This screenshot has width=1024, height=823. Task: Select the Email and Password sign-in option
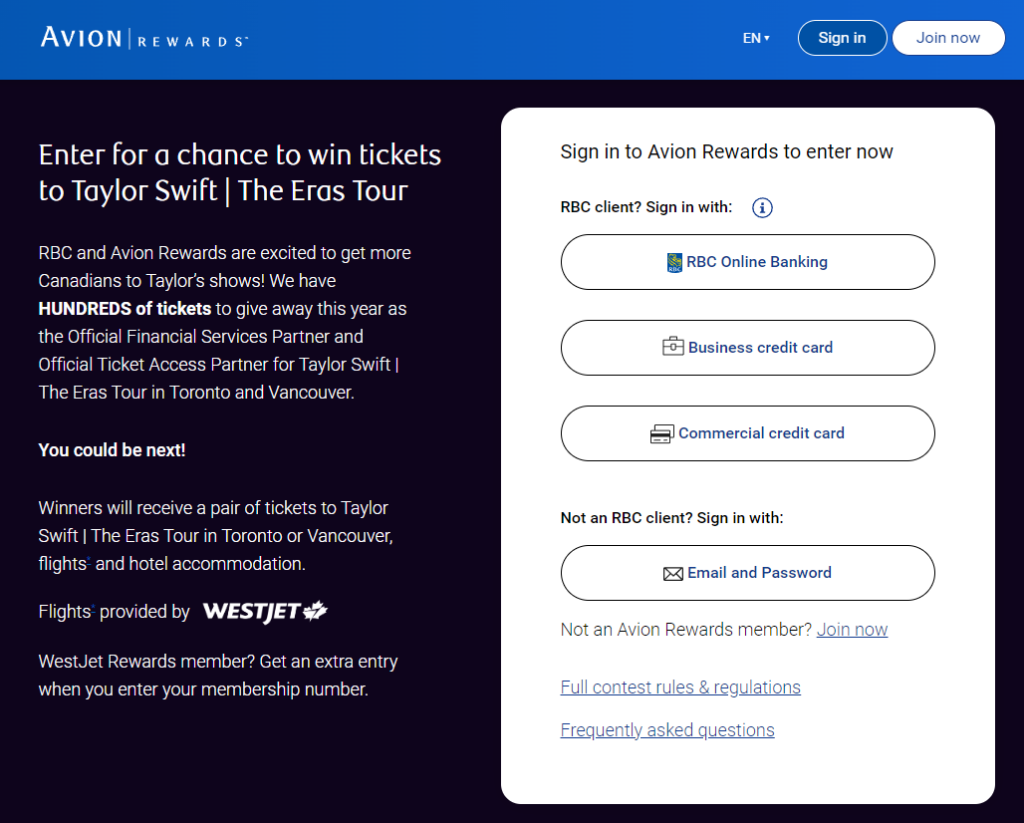(747, 572)
